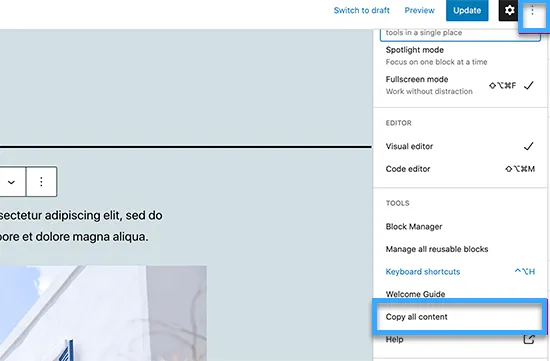Click the Update button
Viewport: 550px width, 361px height.
[x=467, y=11]
